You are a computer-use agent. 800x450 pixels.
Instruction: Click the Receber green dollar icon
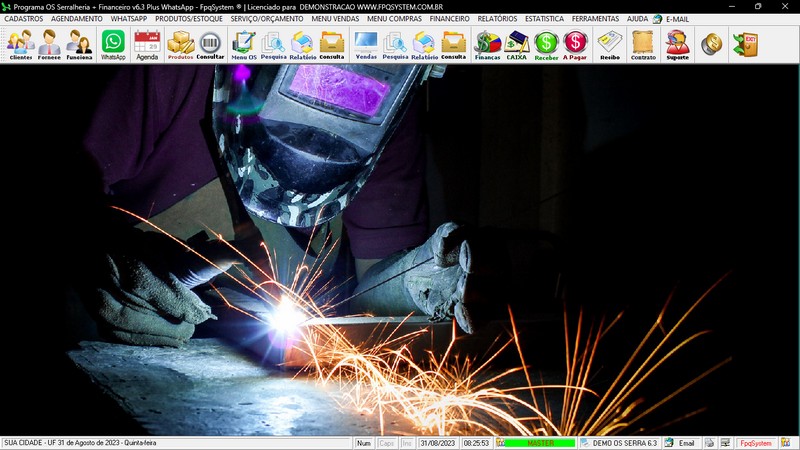click(x=546, y=44)
